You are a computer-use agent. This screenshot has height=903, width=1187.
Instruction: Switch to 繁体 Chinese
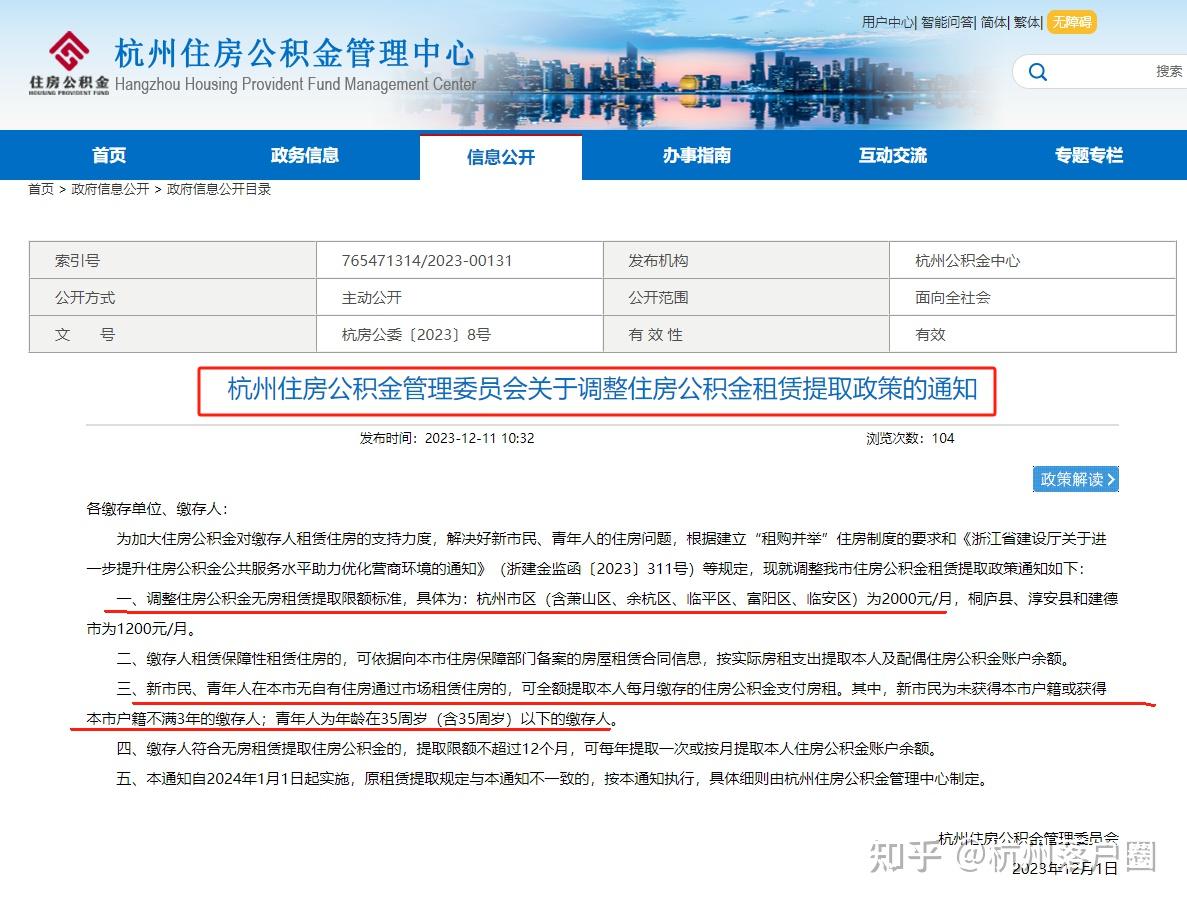pos(1027,22)
